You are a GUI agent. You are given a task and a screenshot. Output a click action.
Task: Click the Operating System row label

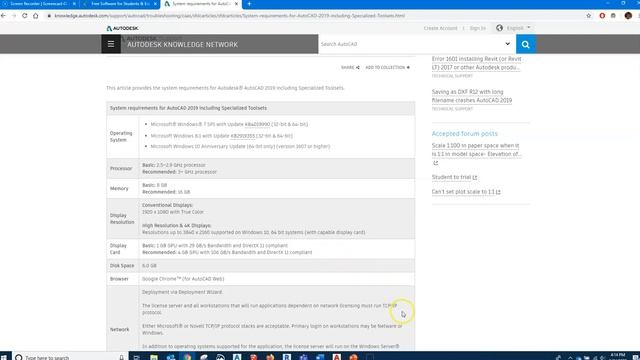click(x=121, y=136)
